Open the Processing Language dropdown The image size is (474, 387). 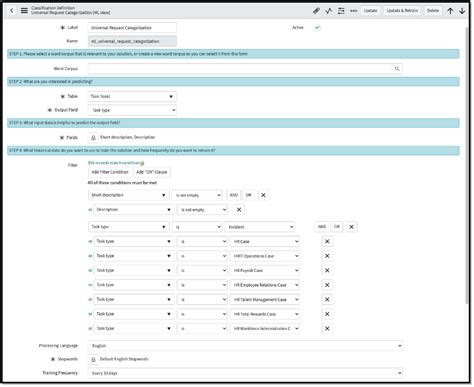pyautogui.click(x=245, y=346)
